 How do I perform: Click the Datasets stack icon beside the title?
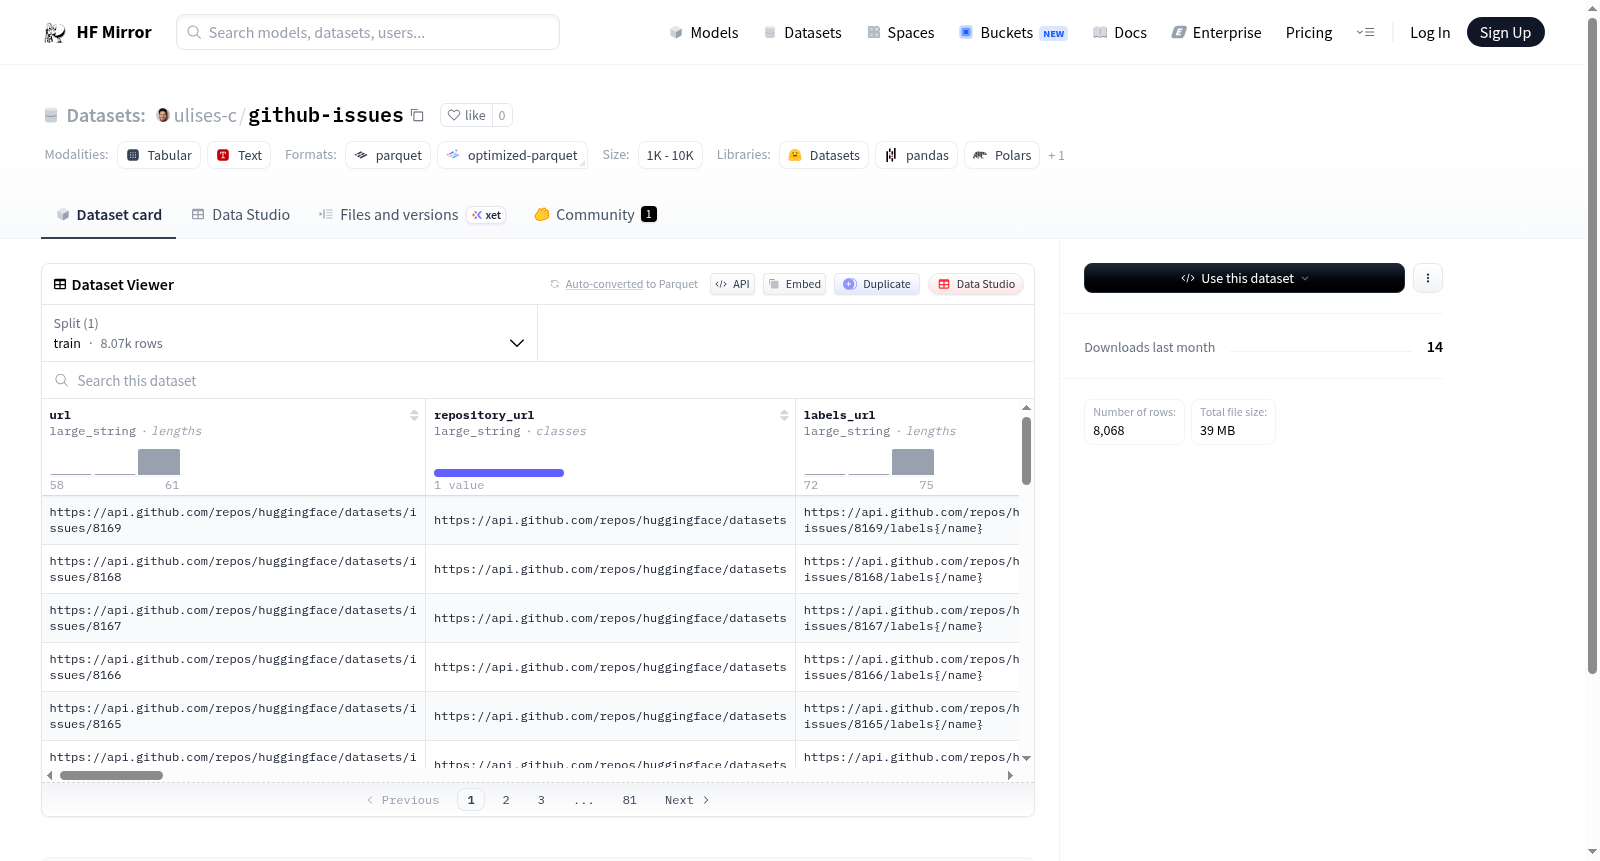(x=51, y=116)
